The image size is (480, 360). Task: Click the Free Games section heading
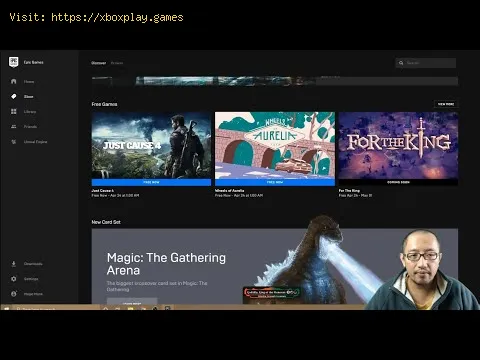point(104,104)
